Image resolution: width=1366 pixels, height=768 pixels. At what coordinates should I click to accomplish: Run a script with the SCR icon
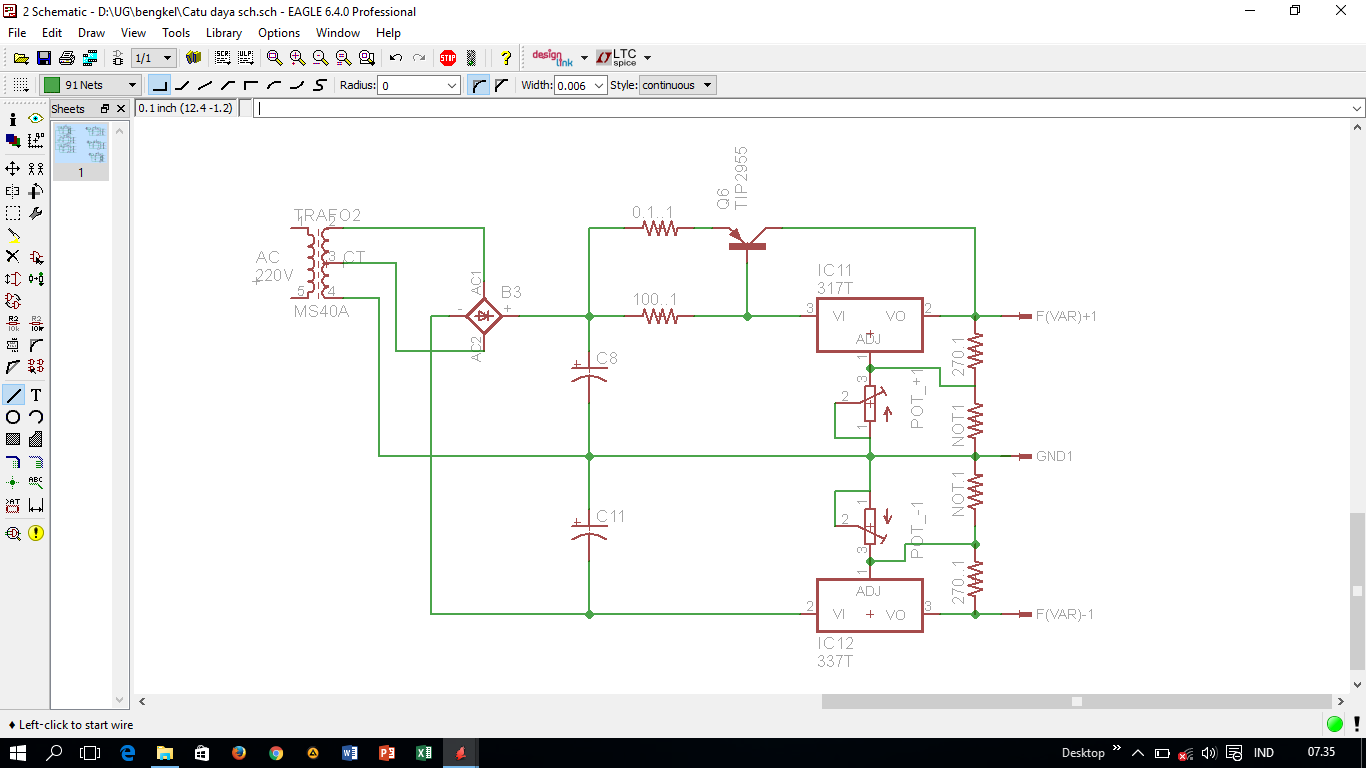(222, 58)
